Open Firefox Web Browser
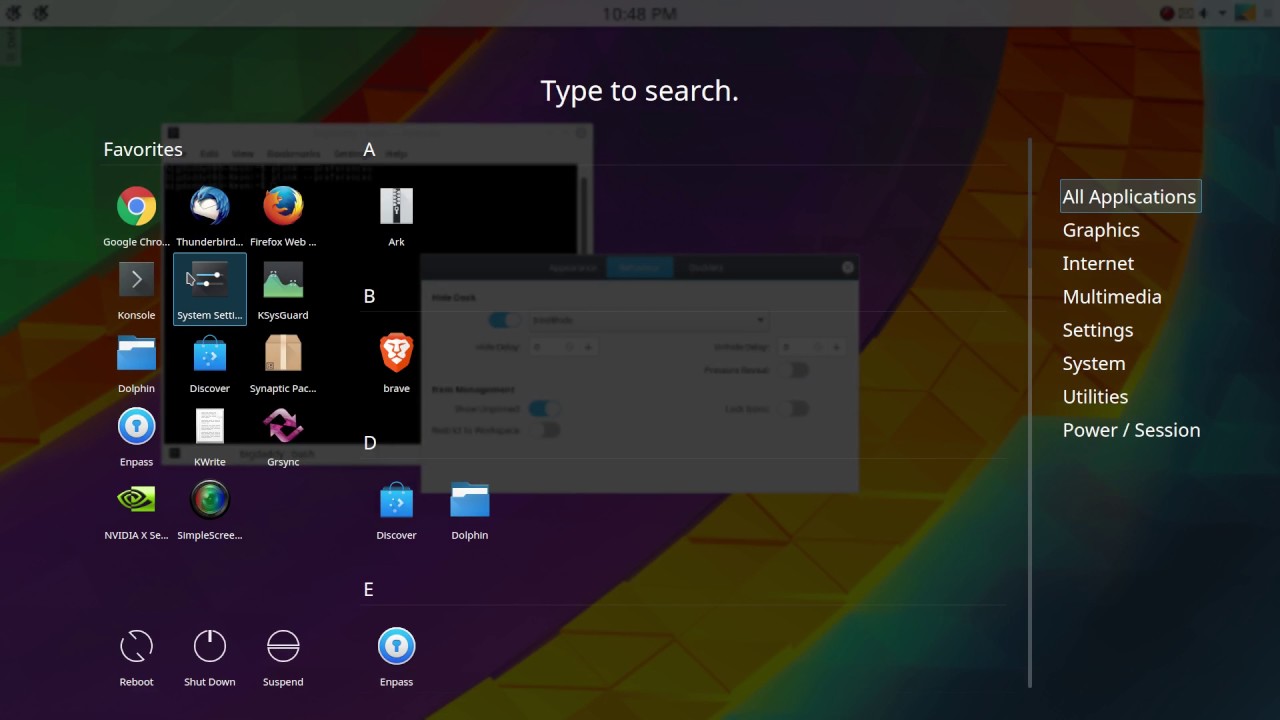The width and height of the screenshot is (1280, 720). 283,216
